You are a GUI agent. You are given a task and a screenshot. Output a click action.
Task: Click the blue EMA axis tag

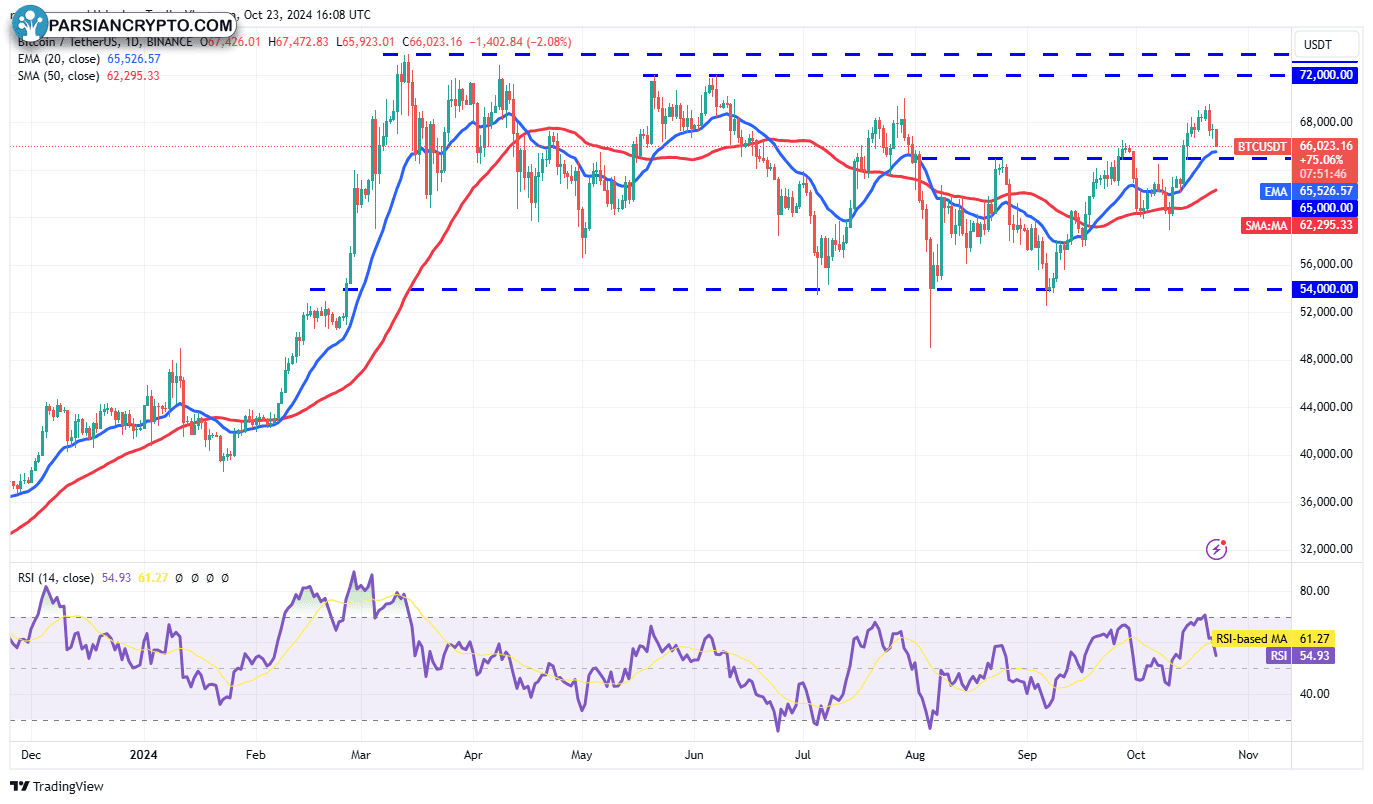pos(1275,191)
